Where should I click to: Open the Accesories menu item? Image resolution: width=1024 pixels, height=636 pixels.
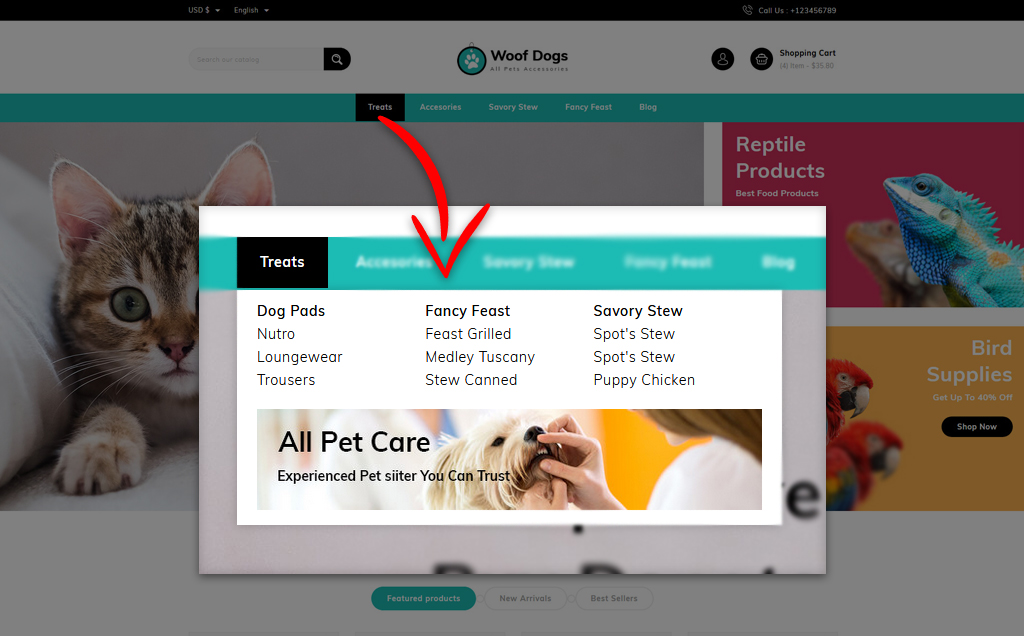pos(440,107)
